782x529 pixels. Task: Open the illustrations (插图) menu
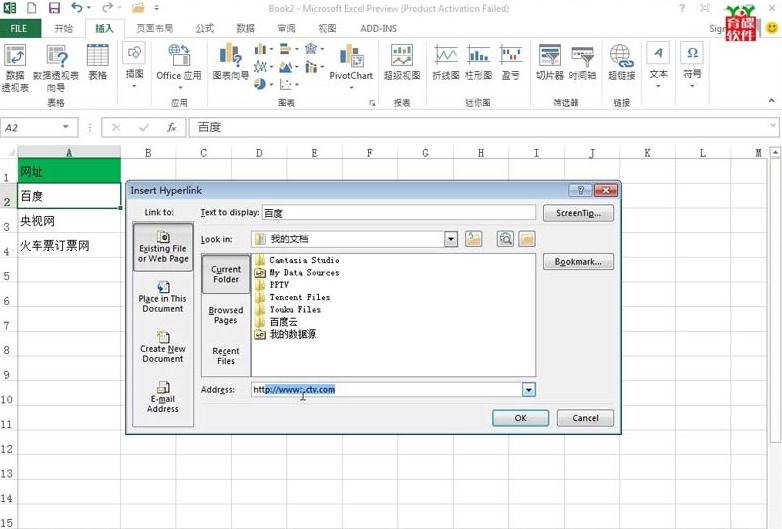[x=134, y=65]
